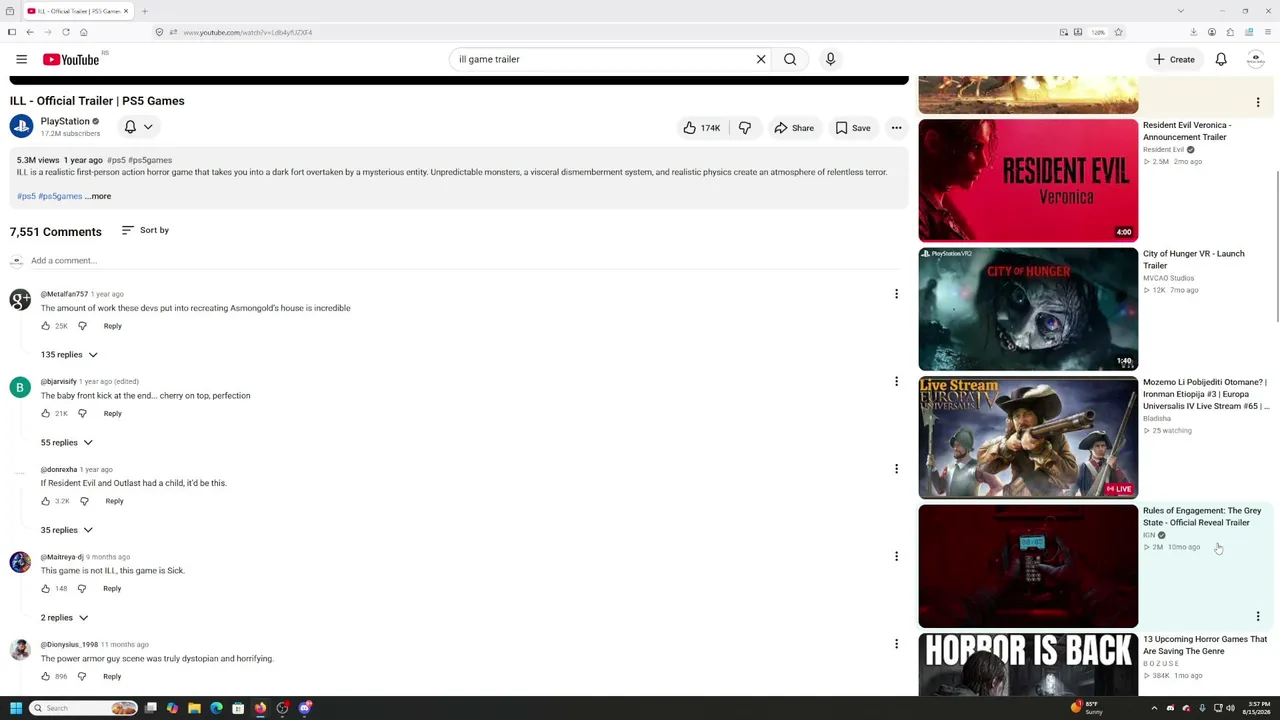Like the @Metalfan757 comment

(x=45, y=326)
